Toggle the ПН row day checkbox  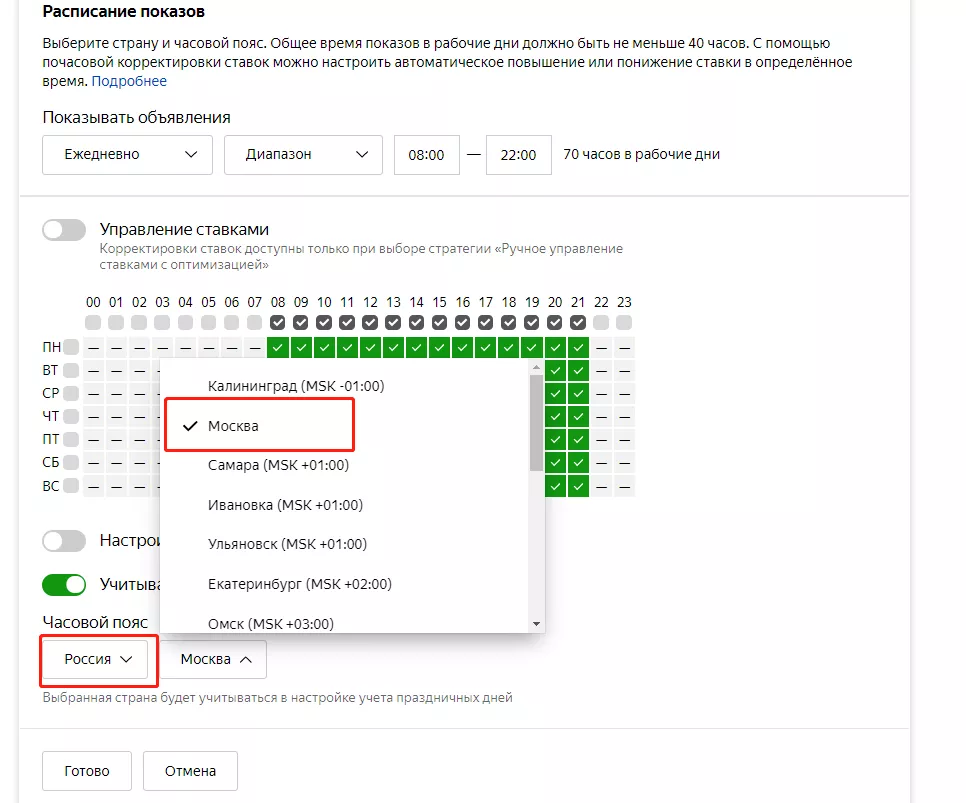[71, 347]
